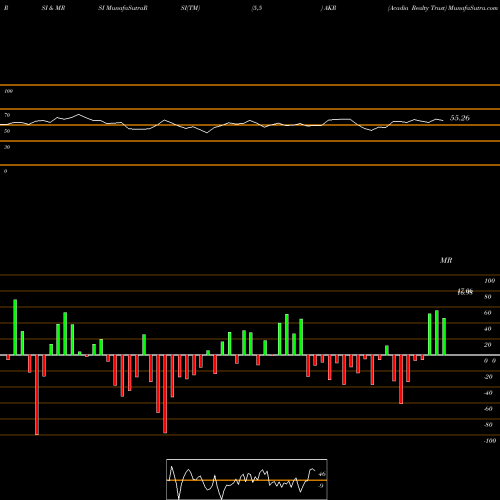500x500 pixels.
Task: Click the MR axis label -80
Action: (488, 425)
